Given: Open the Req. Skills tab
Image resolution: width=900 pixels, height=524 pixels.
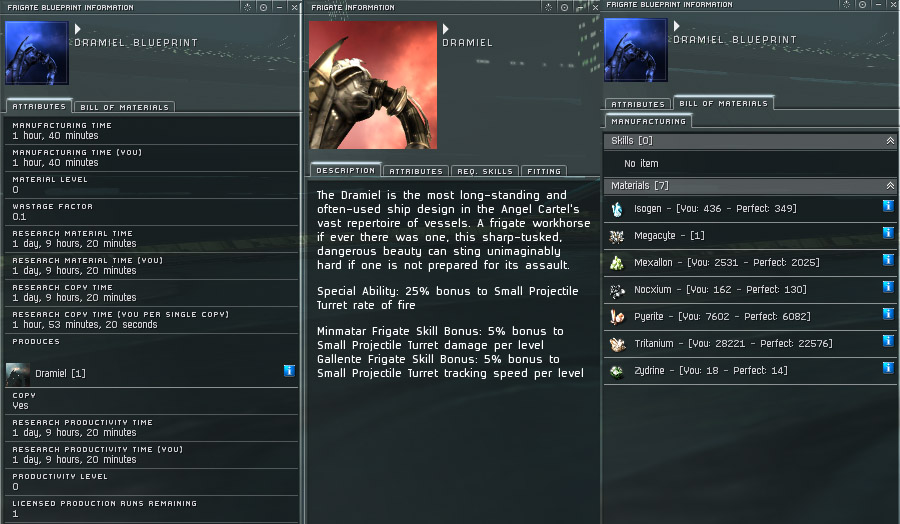Looking at the screenshot, I should click(484, 171).
